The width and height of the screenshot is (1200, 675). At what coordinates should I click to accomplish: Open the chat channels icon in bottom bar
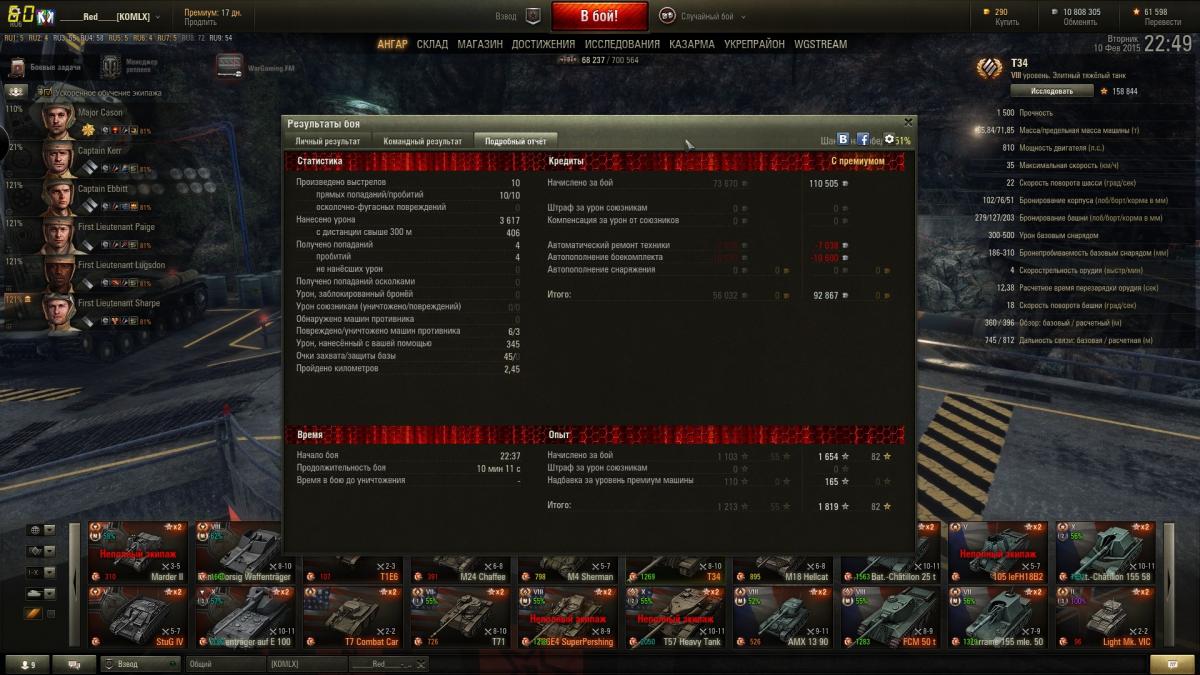[x=74, y=664]
